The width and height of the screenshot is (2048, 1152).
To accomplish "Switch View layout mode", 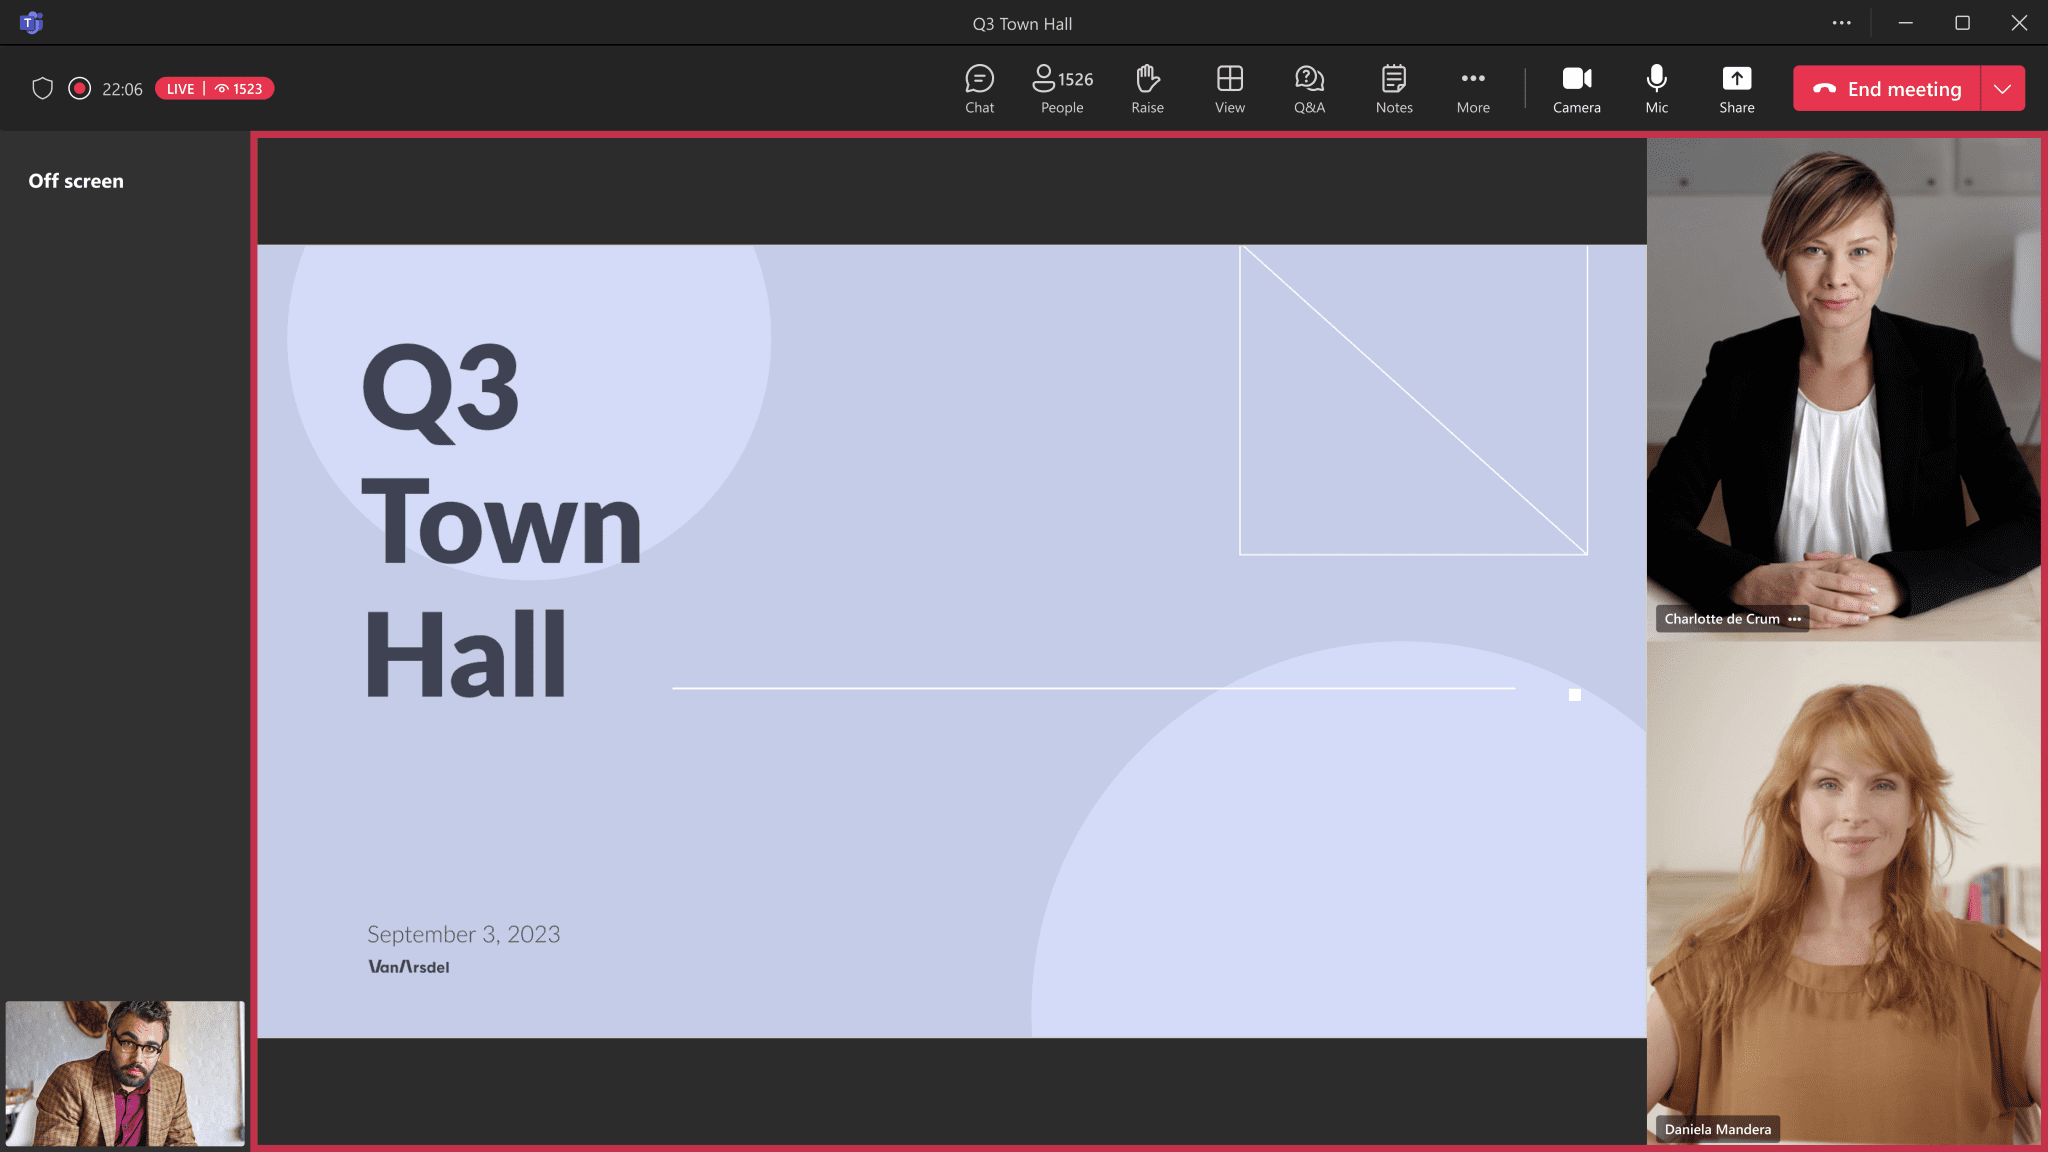I will 1228,89.
